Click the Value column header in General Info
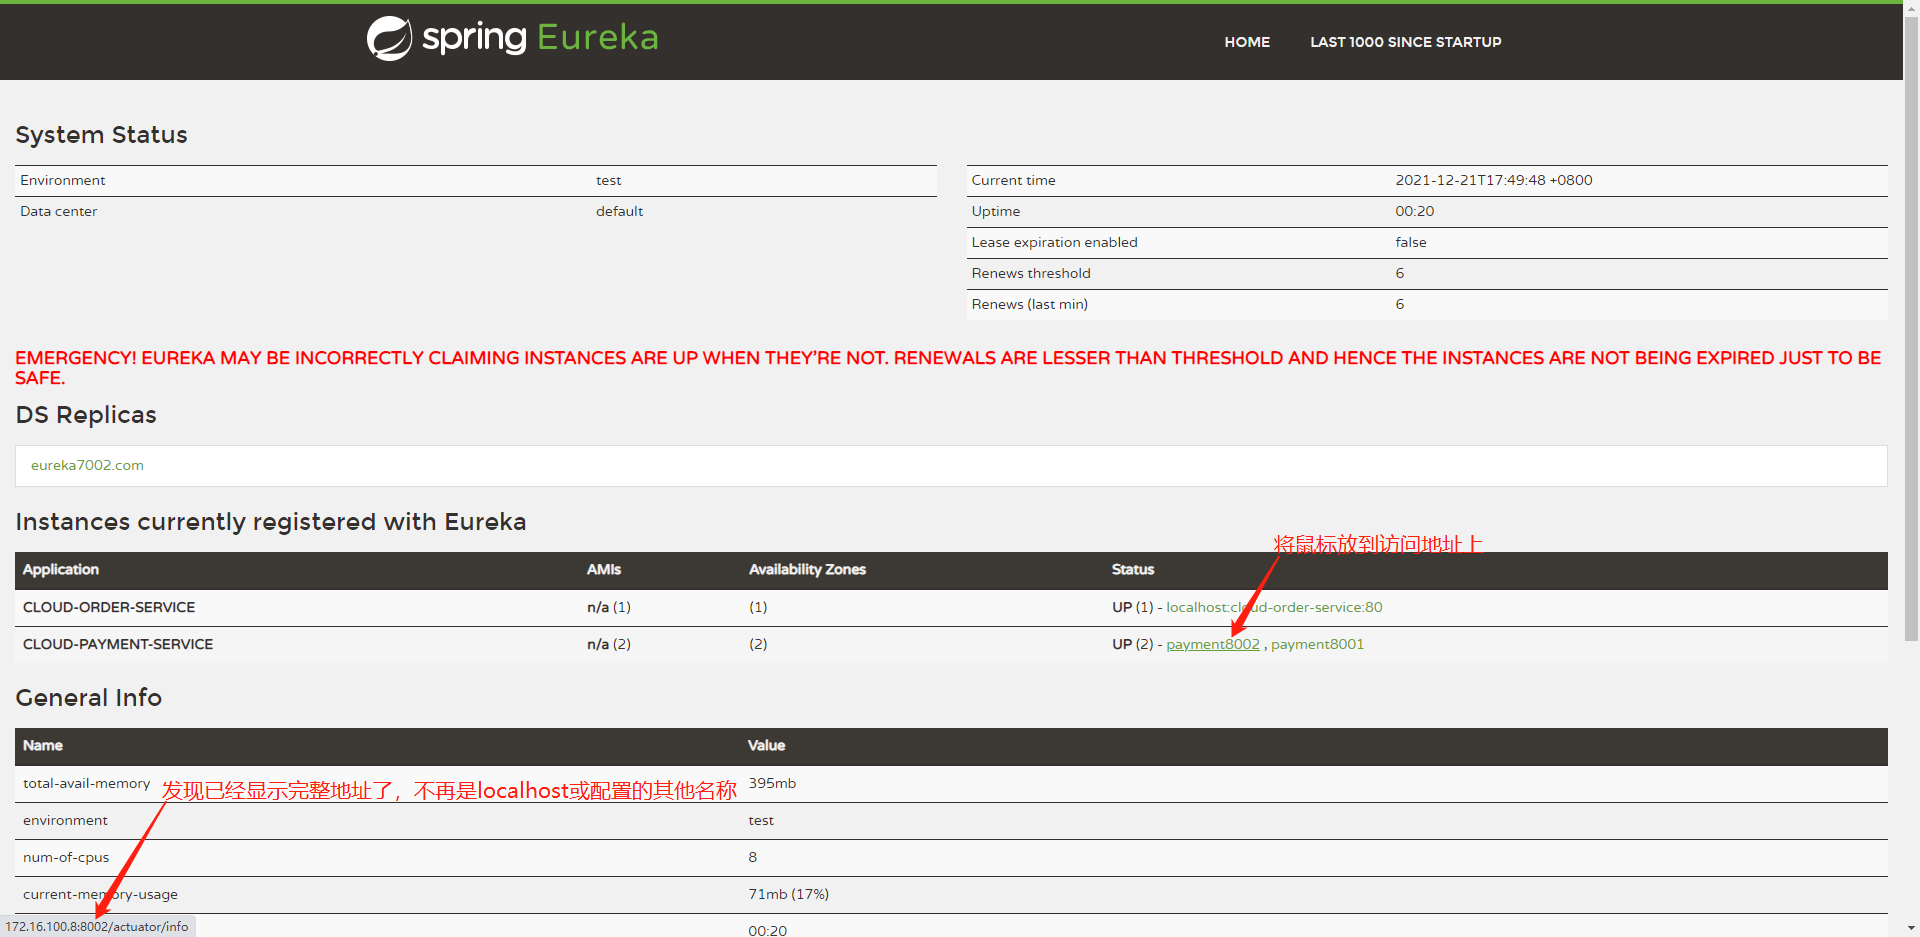The image size is (1920, 937). click(x=766, y=745)
